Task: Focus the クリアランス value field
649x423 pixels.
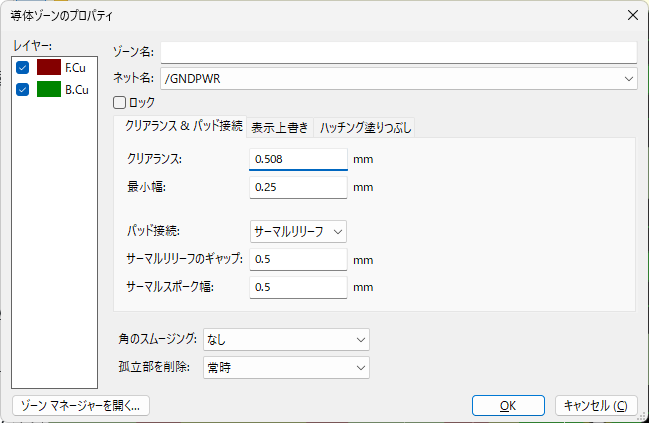Action: pos(297,159)
